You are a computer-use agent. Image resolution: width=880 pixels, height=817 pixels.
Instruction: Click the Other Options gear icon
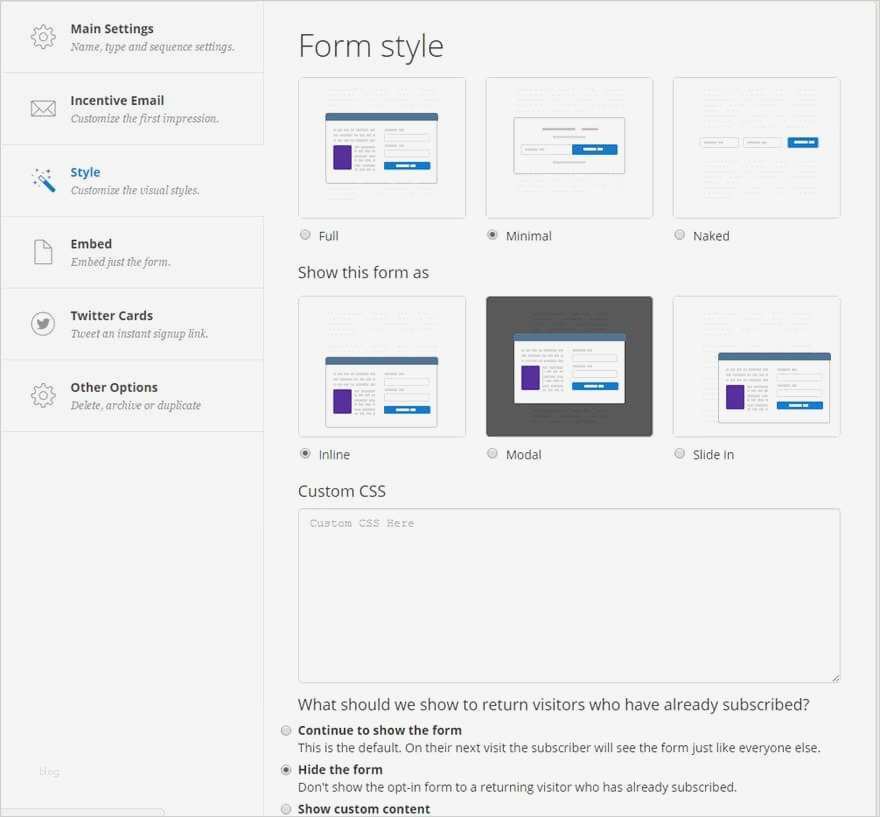[x=43, y=395]
